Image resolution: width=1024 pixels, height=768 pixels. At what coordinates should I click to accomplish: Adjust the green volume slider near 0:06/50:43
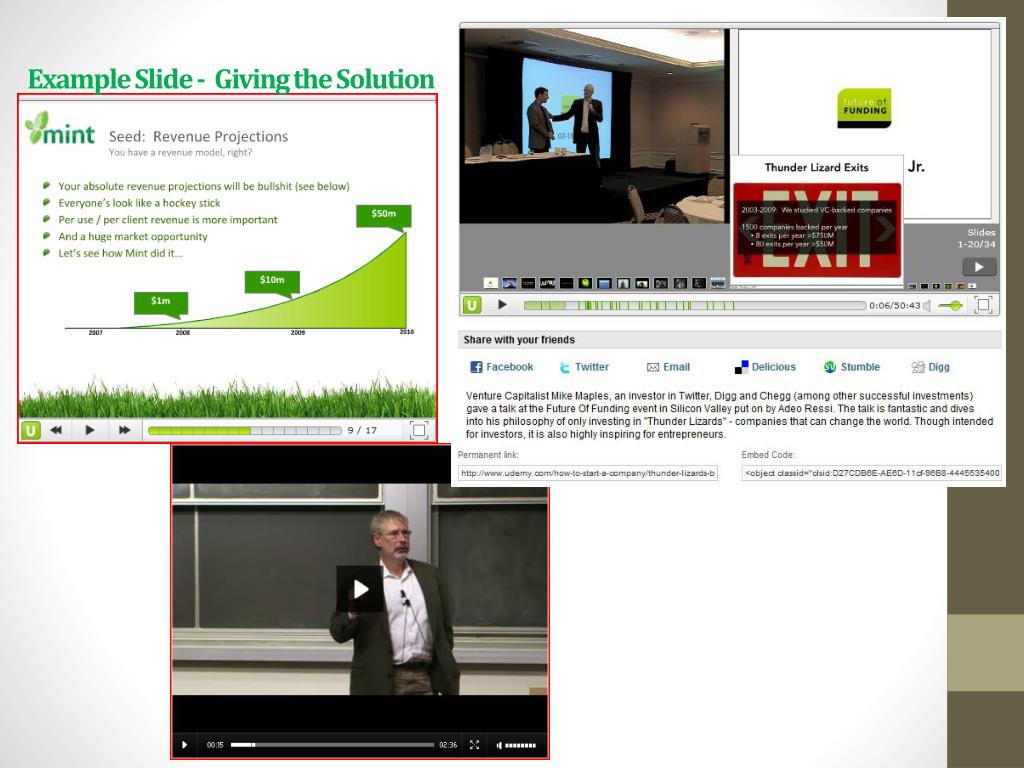951,305
